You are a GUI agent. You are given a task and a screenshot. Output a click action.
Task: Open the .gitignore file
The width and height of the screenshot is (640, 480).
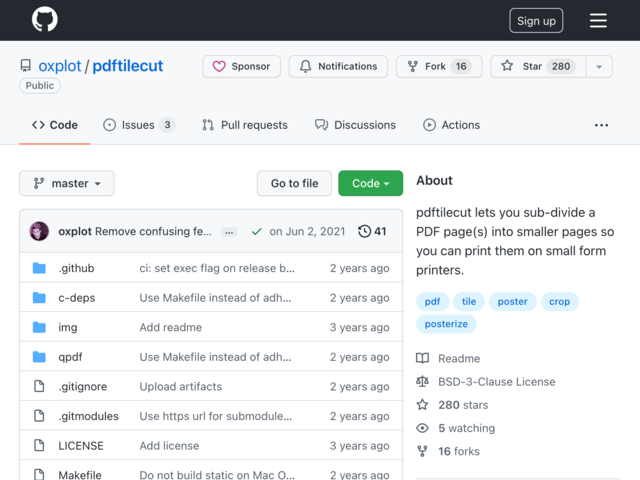point(83,387)
